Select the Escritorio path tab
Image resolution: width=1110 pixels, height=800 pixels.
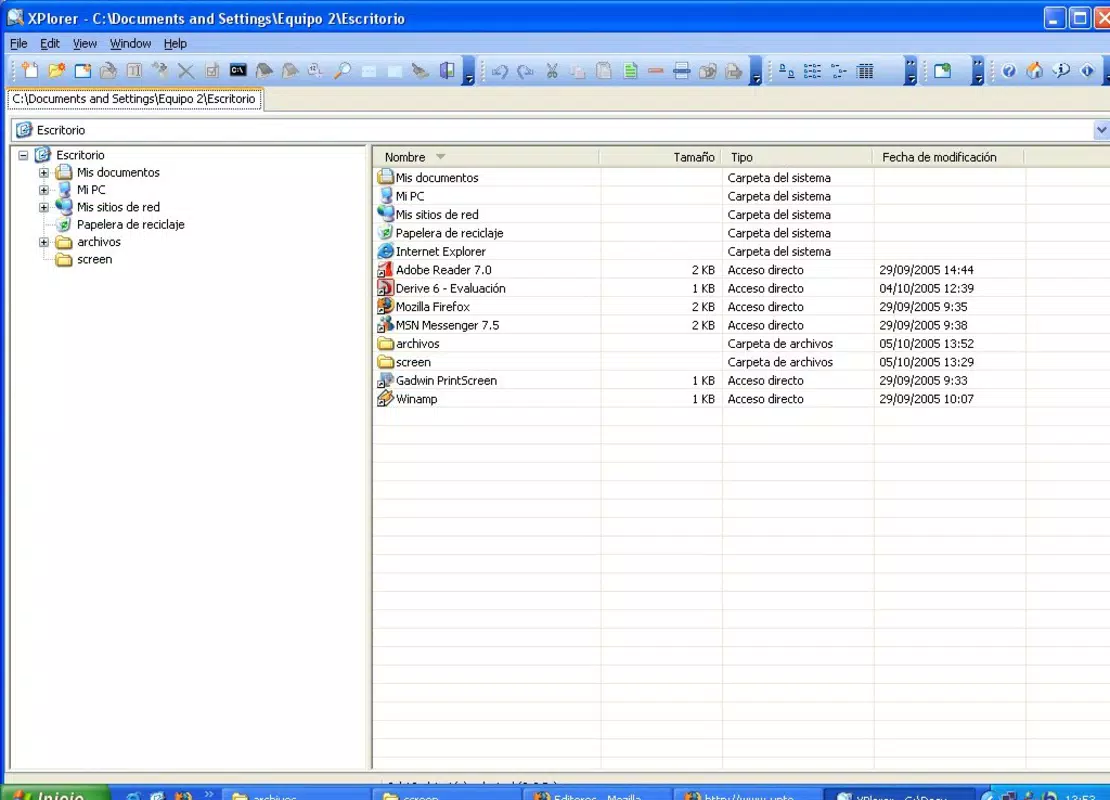134,99
